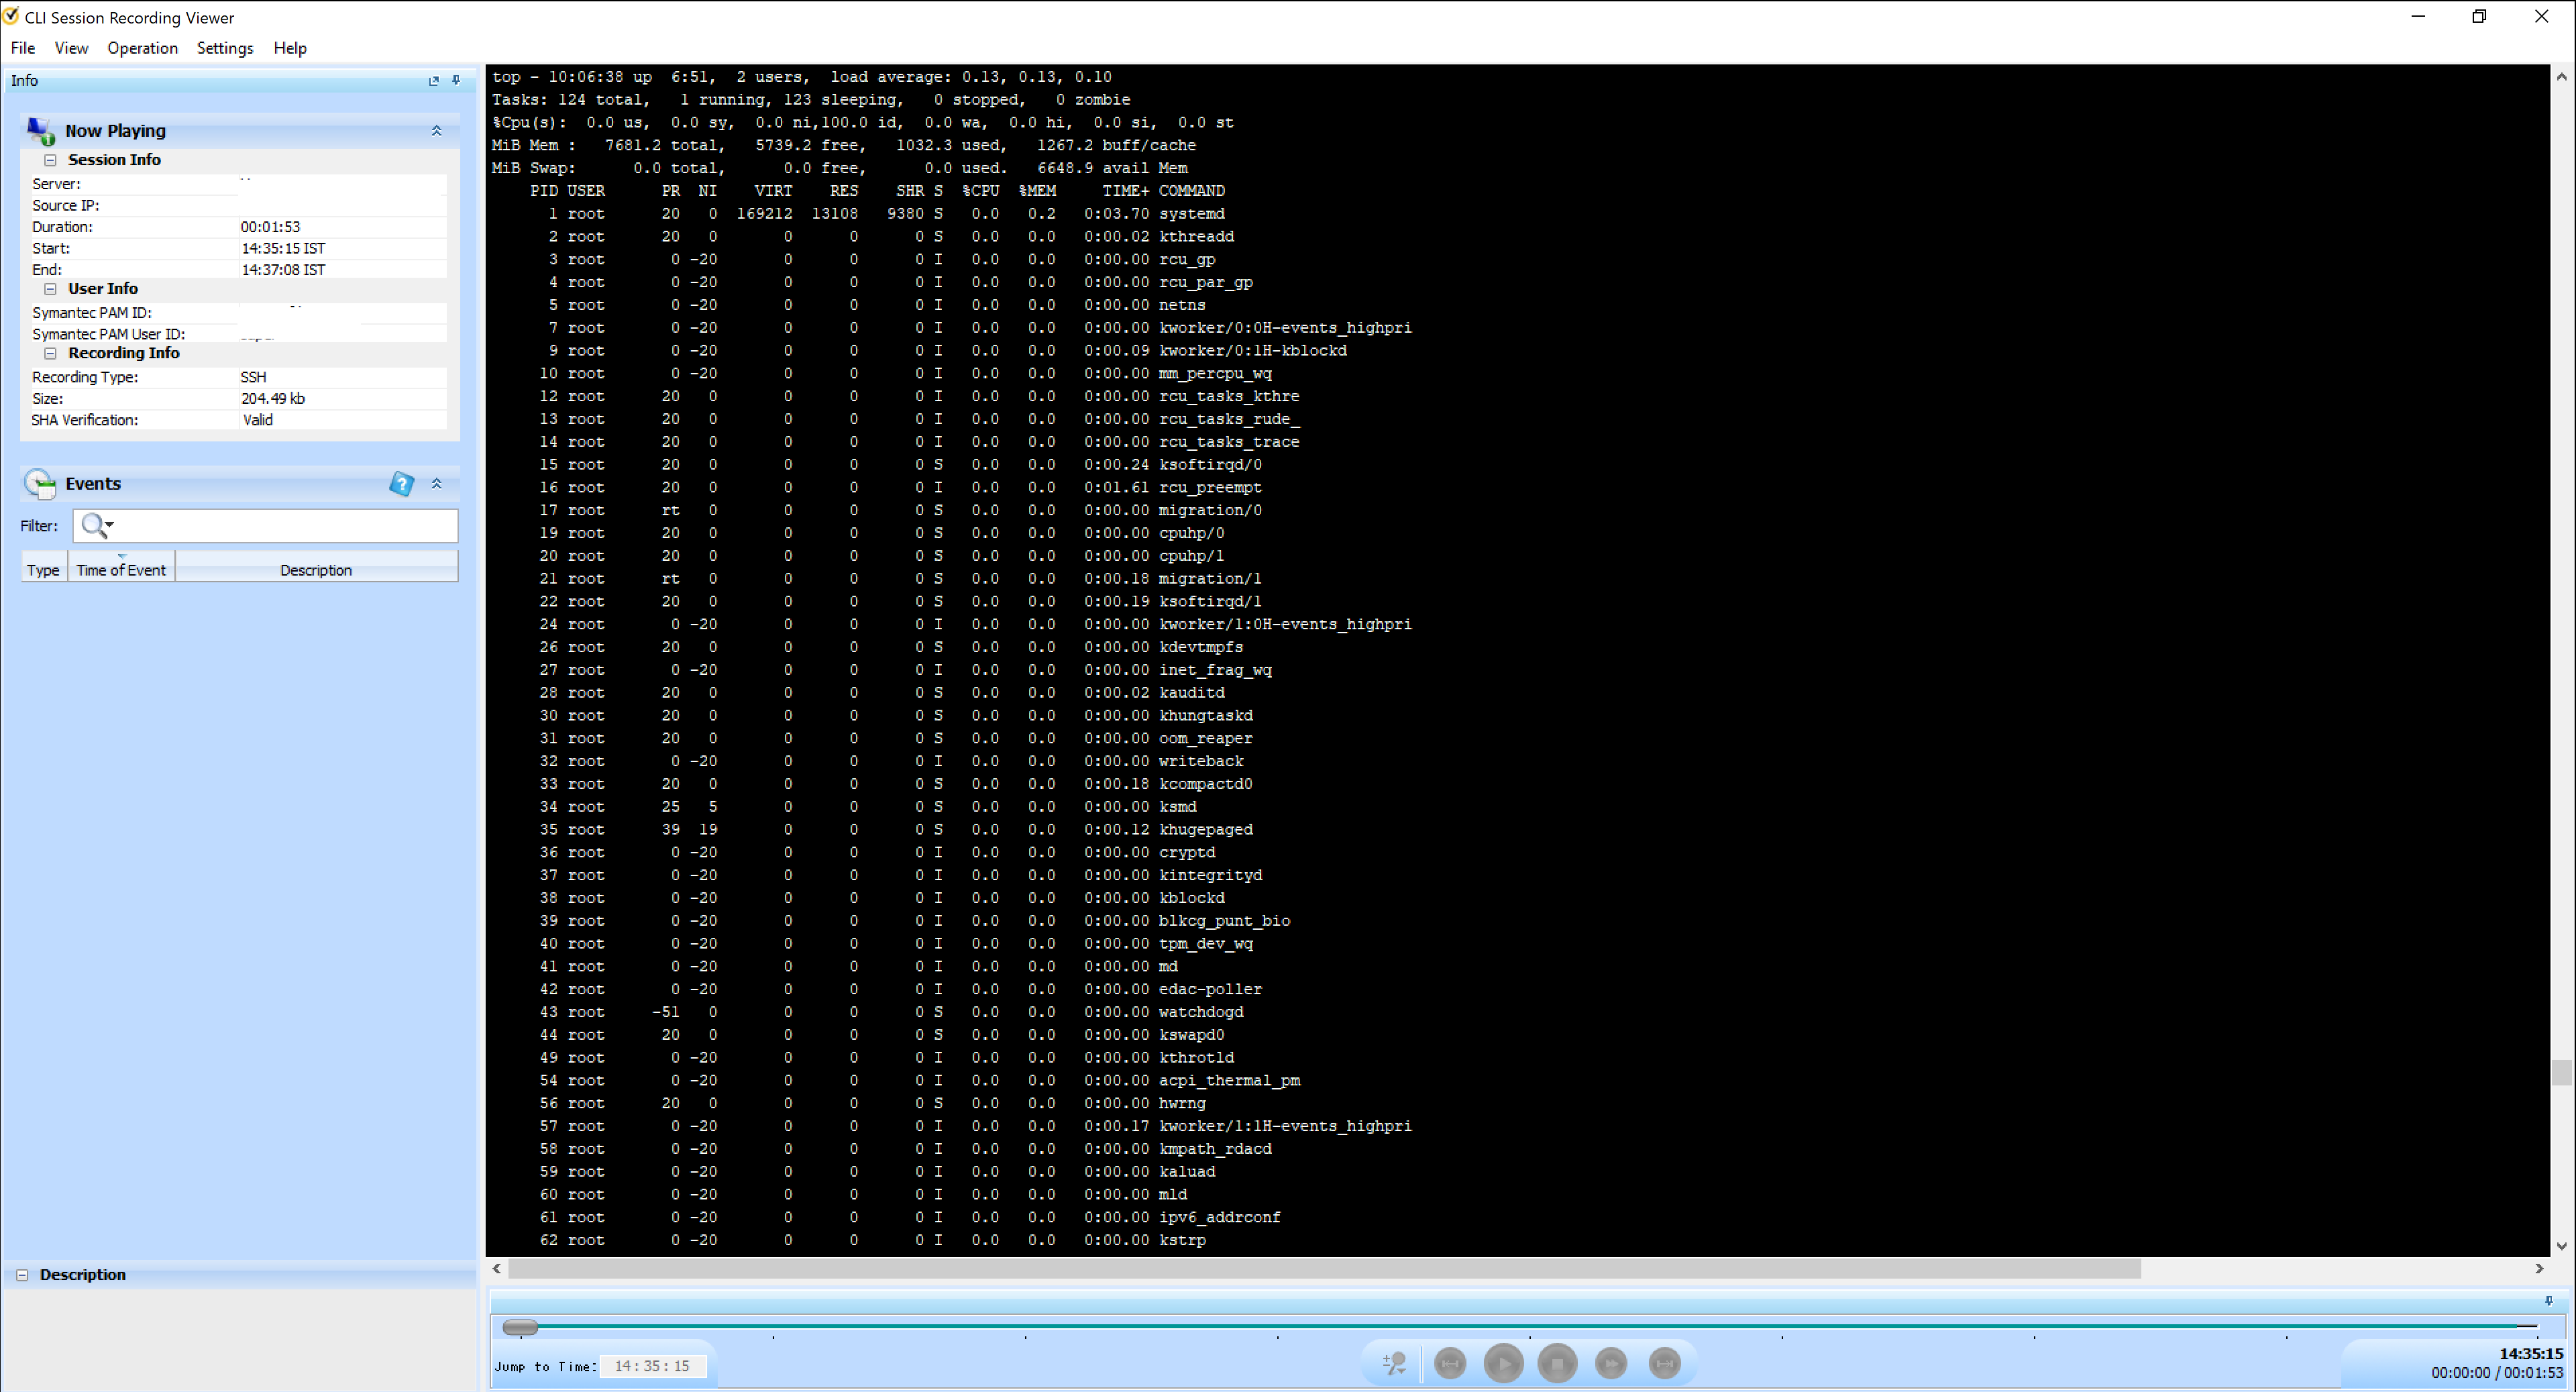Sort by Time of Event column

(121, 567)
